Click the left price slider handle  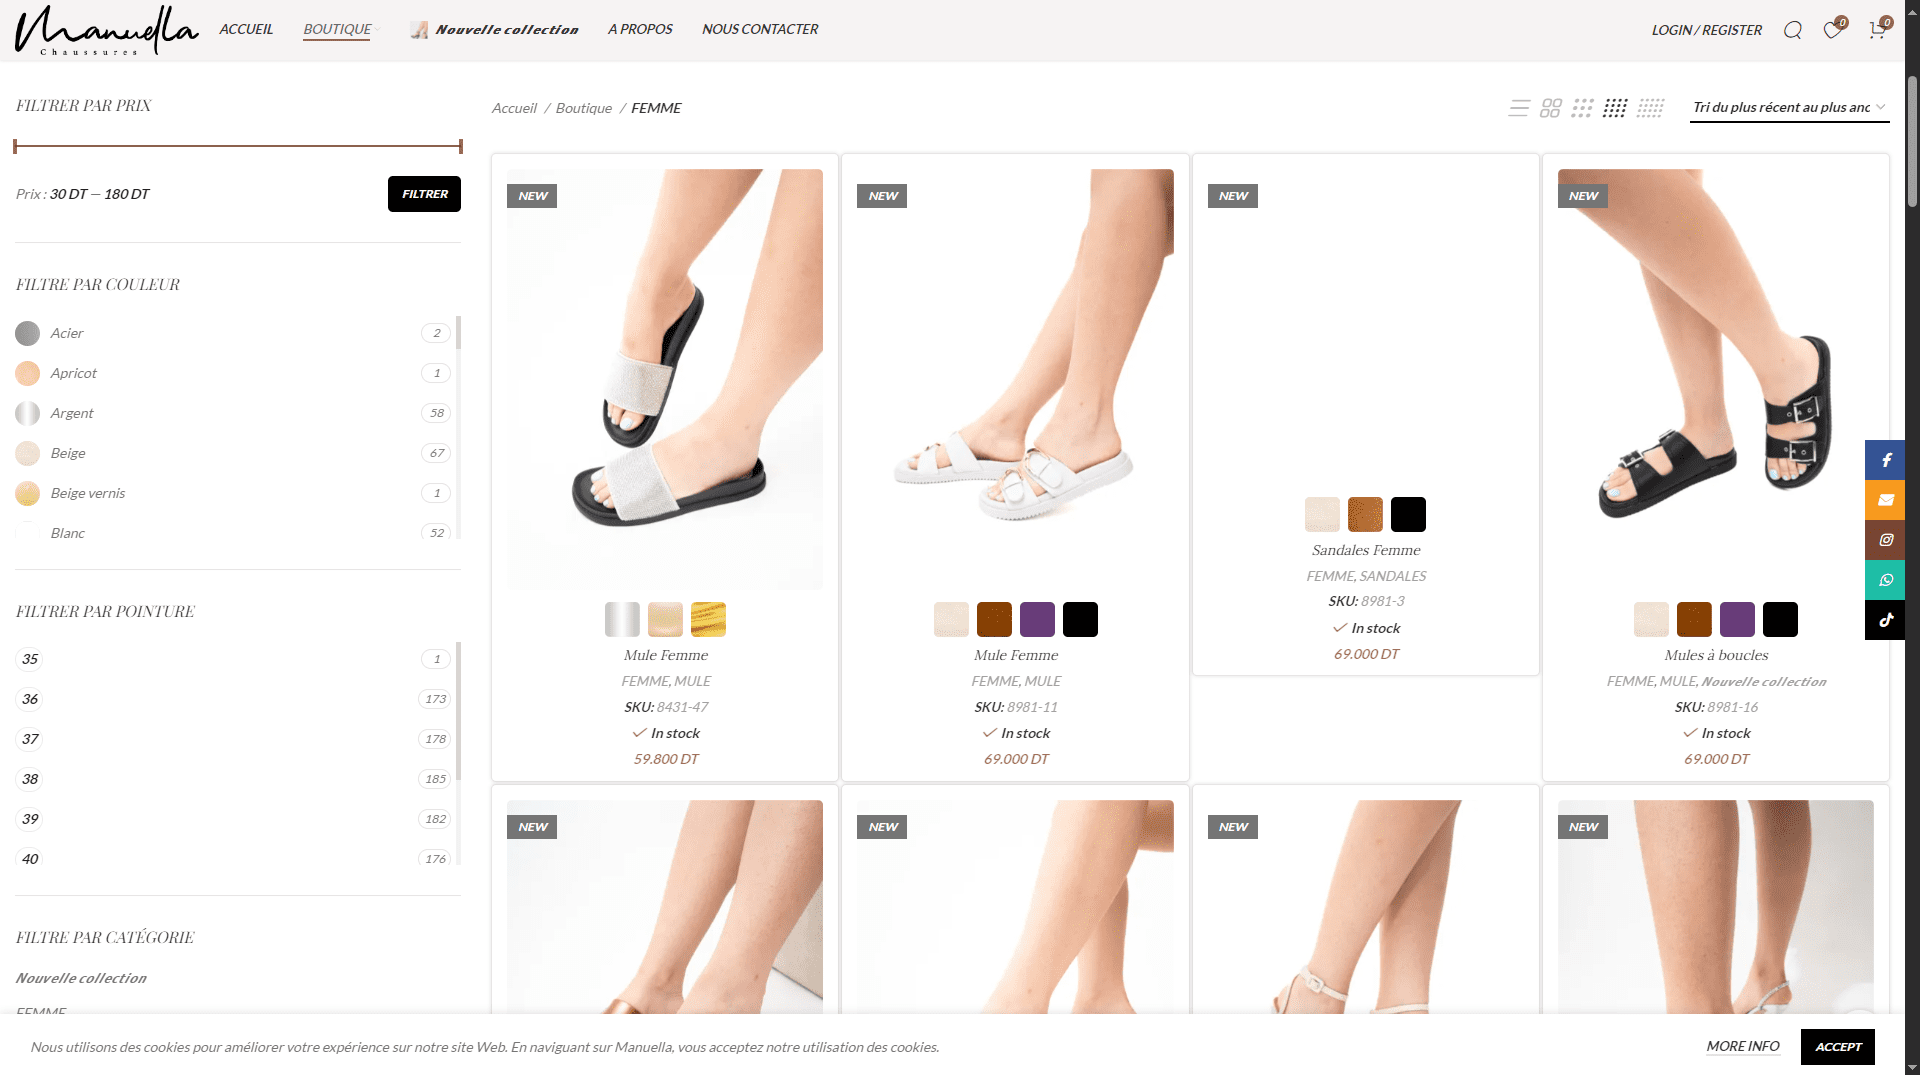coord(15,146)
